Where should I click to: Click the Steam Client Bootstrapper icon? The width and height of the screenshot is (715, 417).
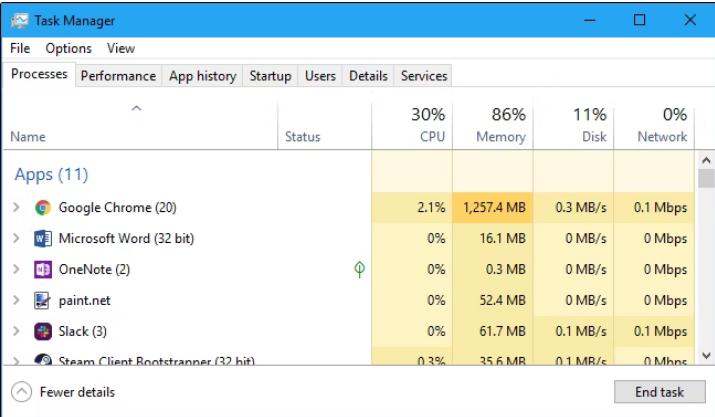pyautogui.click(x=43, y=360)
